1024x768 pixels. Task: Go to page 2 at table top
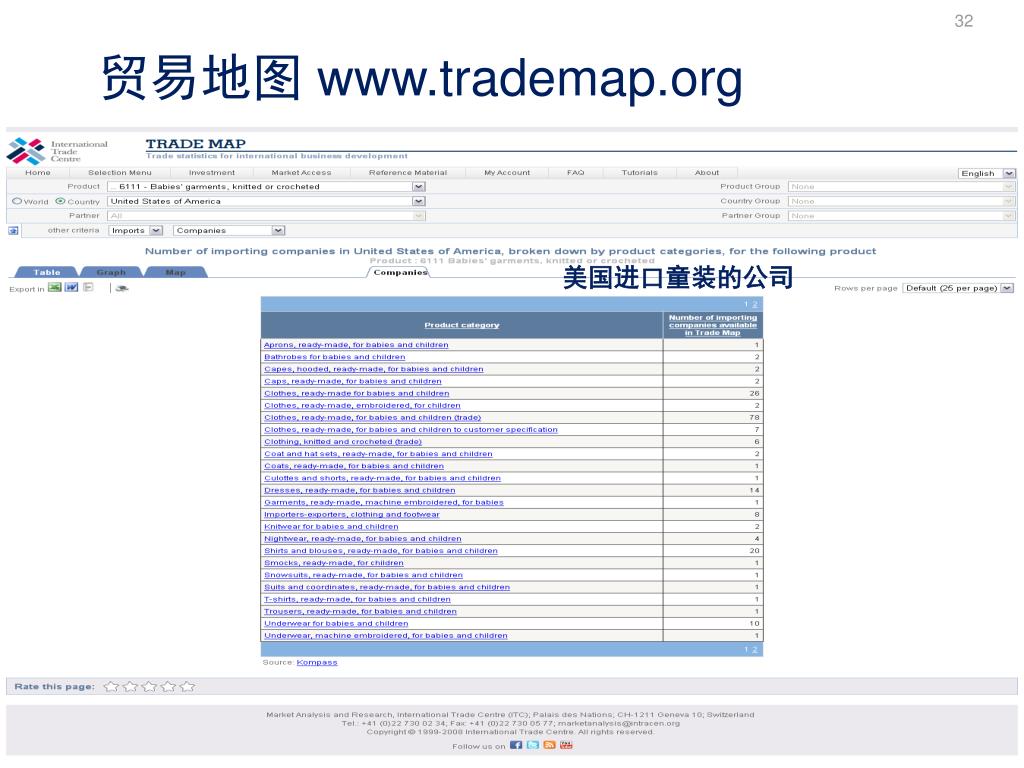755,304
